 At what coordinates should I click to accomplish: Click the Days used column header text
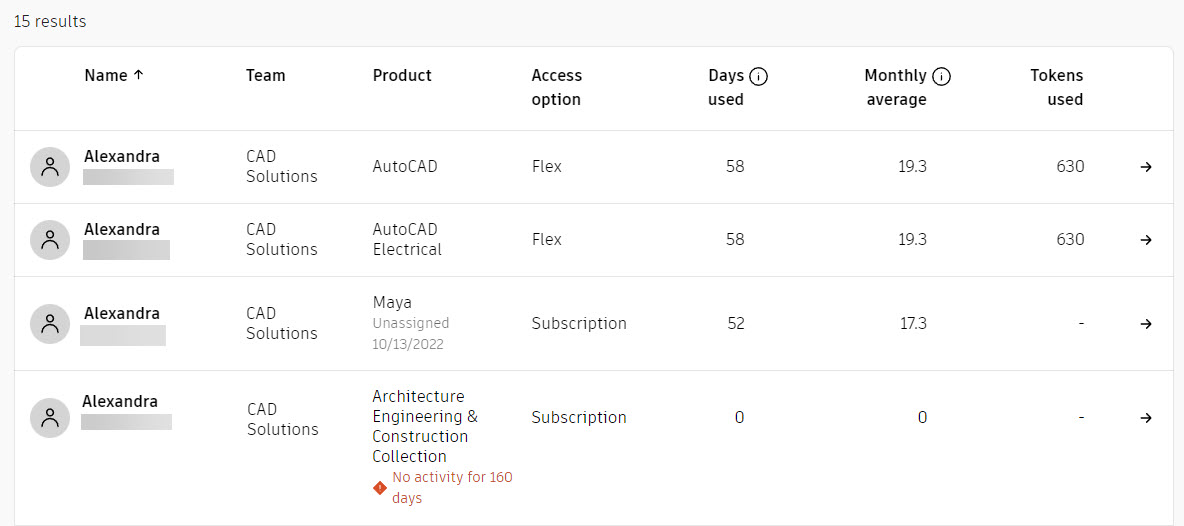coord(726,88)
